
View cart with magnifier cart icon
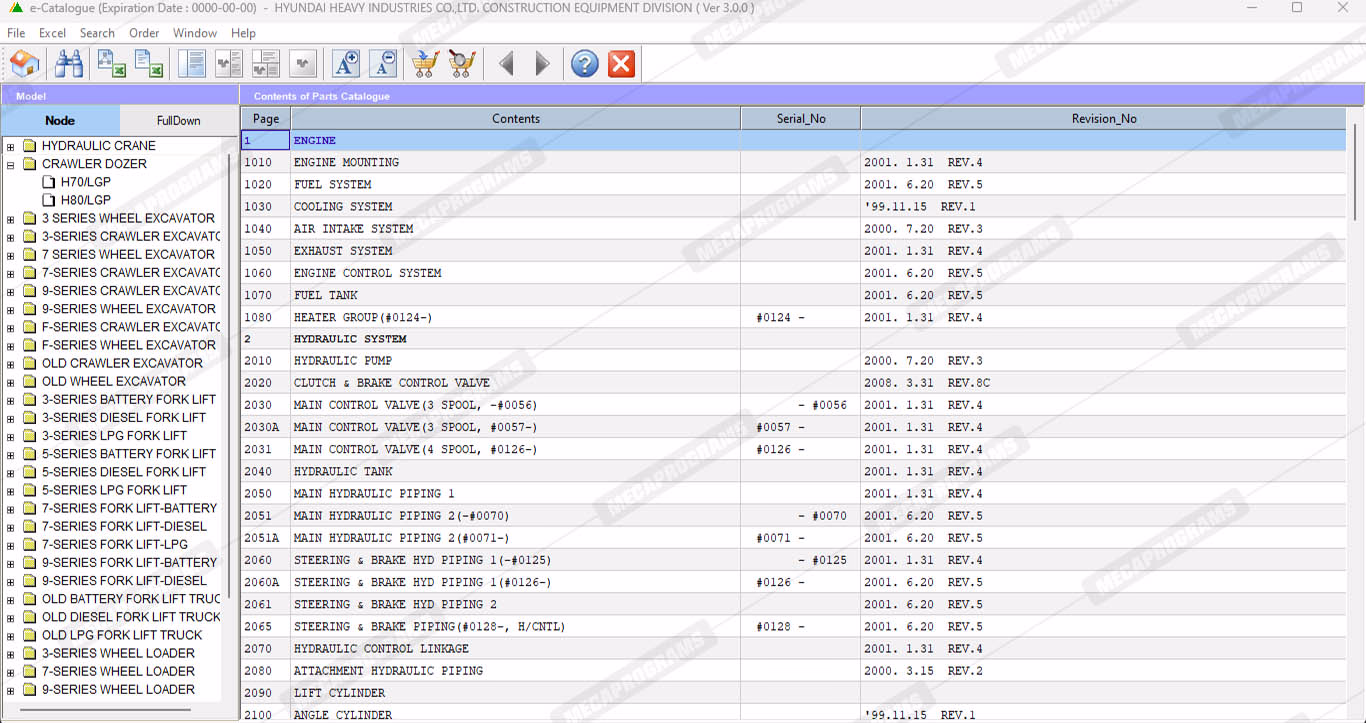point(461,64)
